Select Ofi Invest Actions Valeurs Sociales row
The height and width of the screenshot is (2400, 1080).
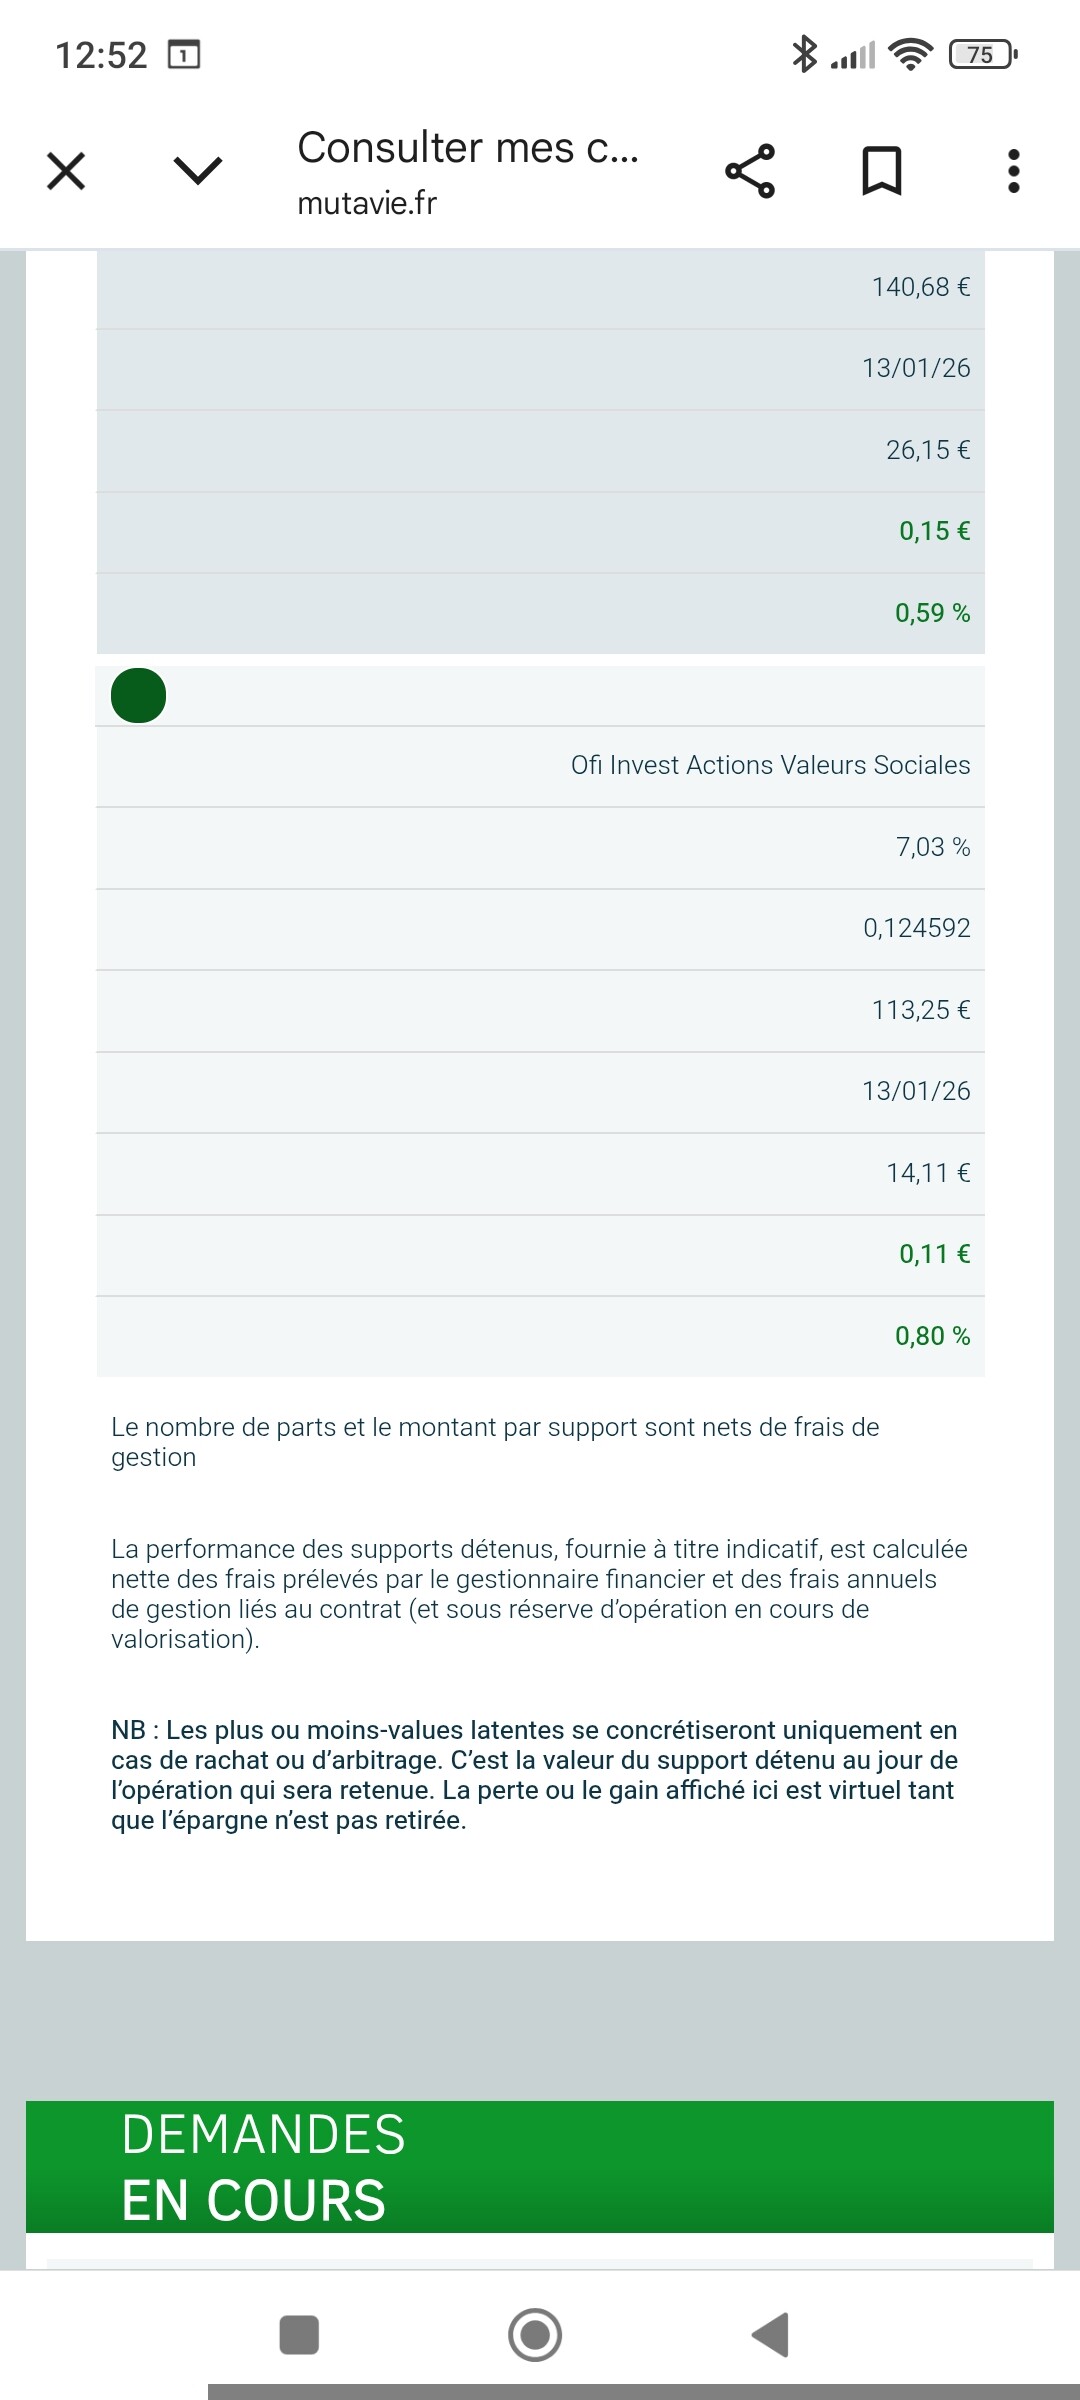pos(770,765)
